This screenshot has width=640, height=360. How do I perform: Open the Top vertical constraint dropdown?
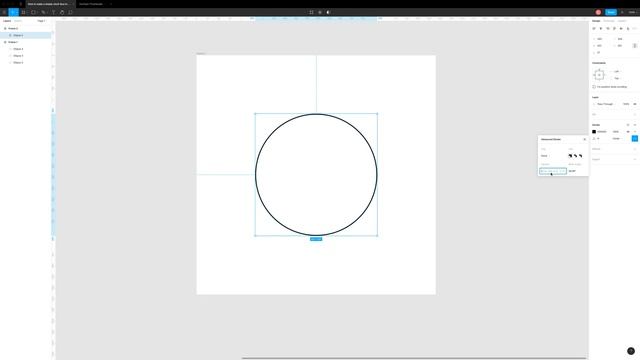point(617,78)
